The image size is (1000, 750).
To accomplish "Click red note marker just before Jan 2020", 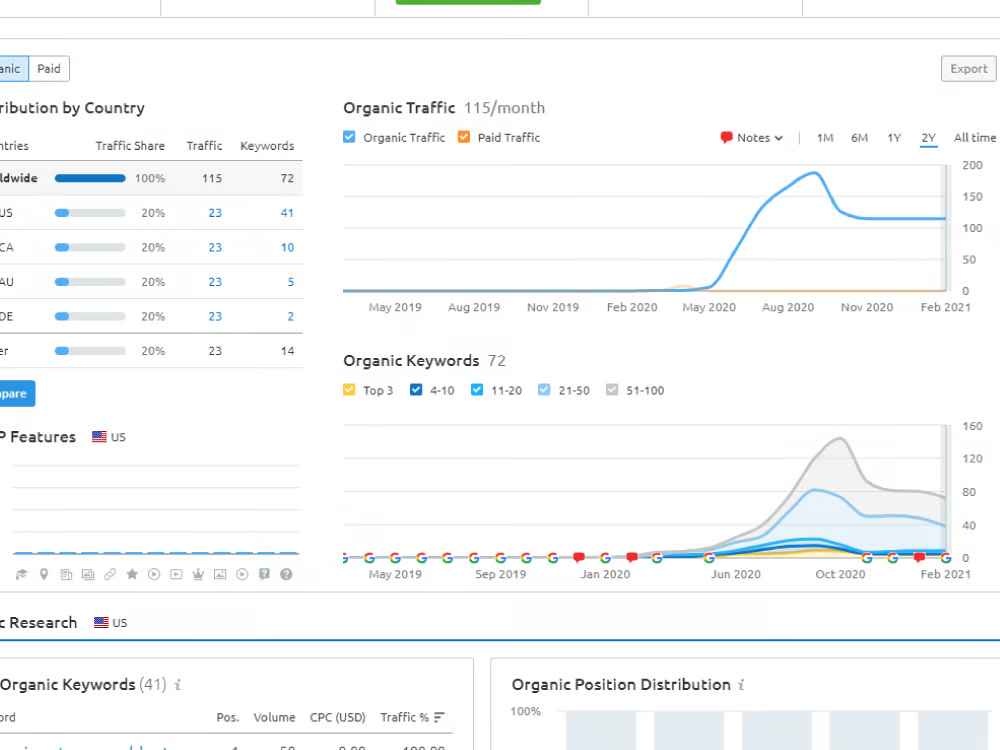I will pos(579,557).
